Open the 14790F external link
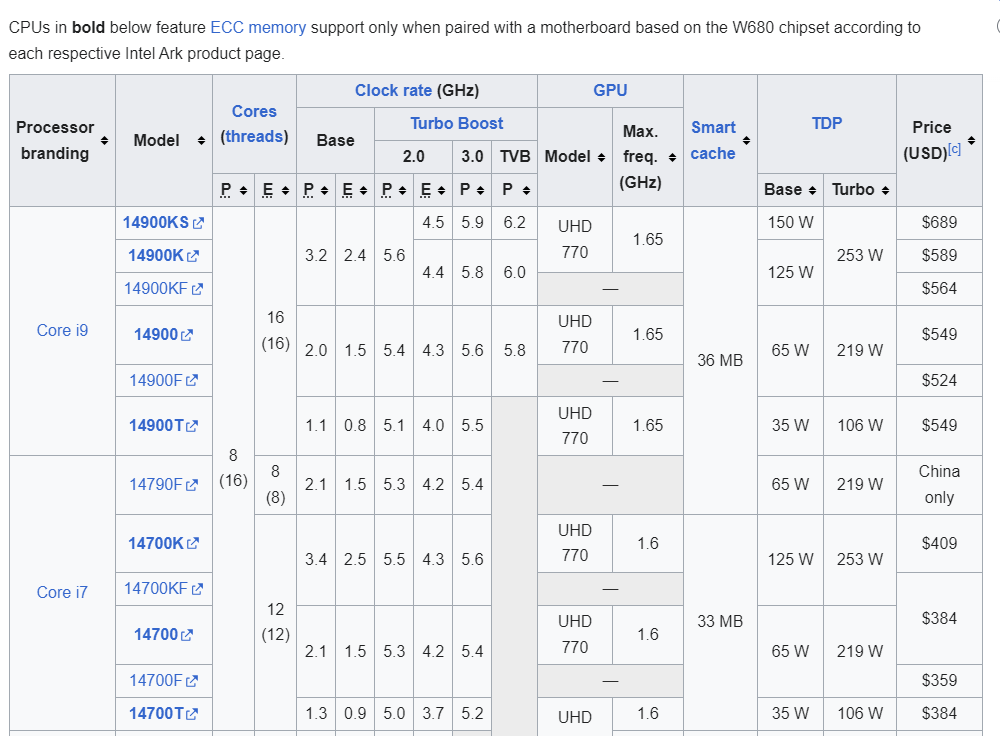The width and height of the screenshot is (1000, 736). click(x=163, y=485)
